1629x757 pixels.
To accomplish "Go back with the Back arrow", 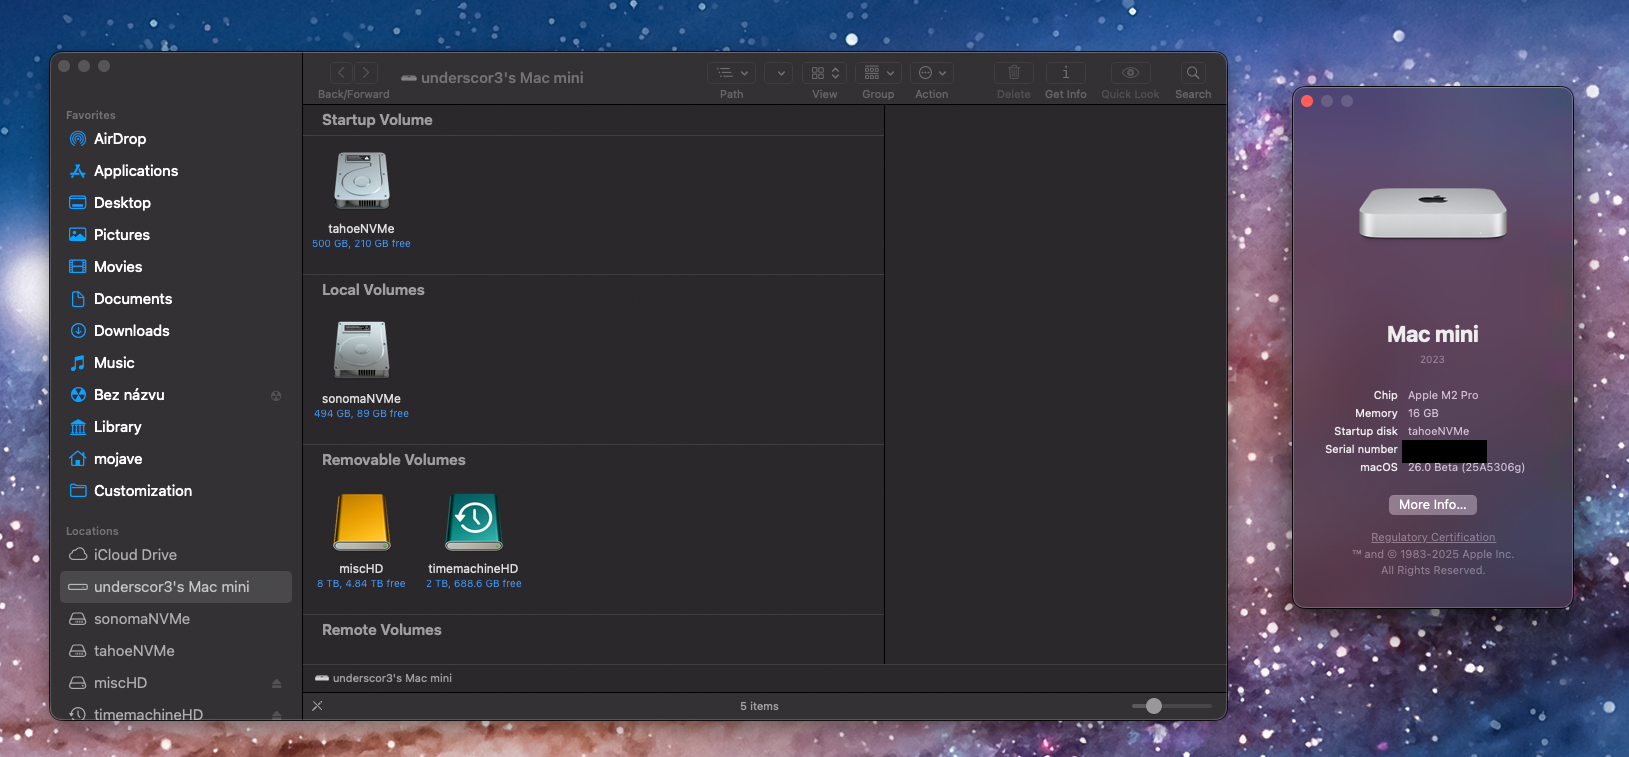I will pyautogui.click(x=341, y=73).
